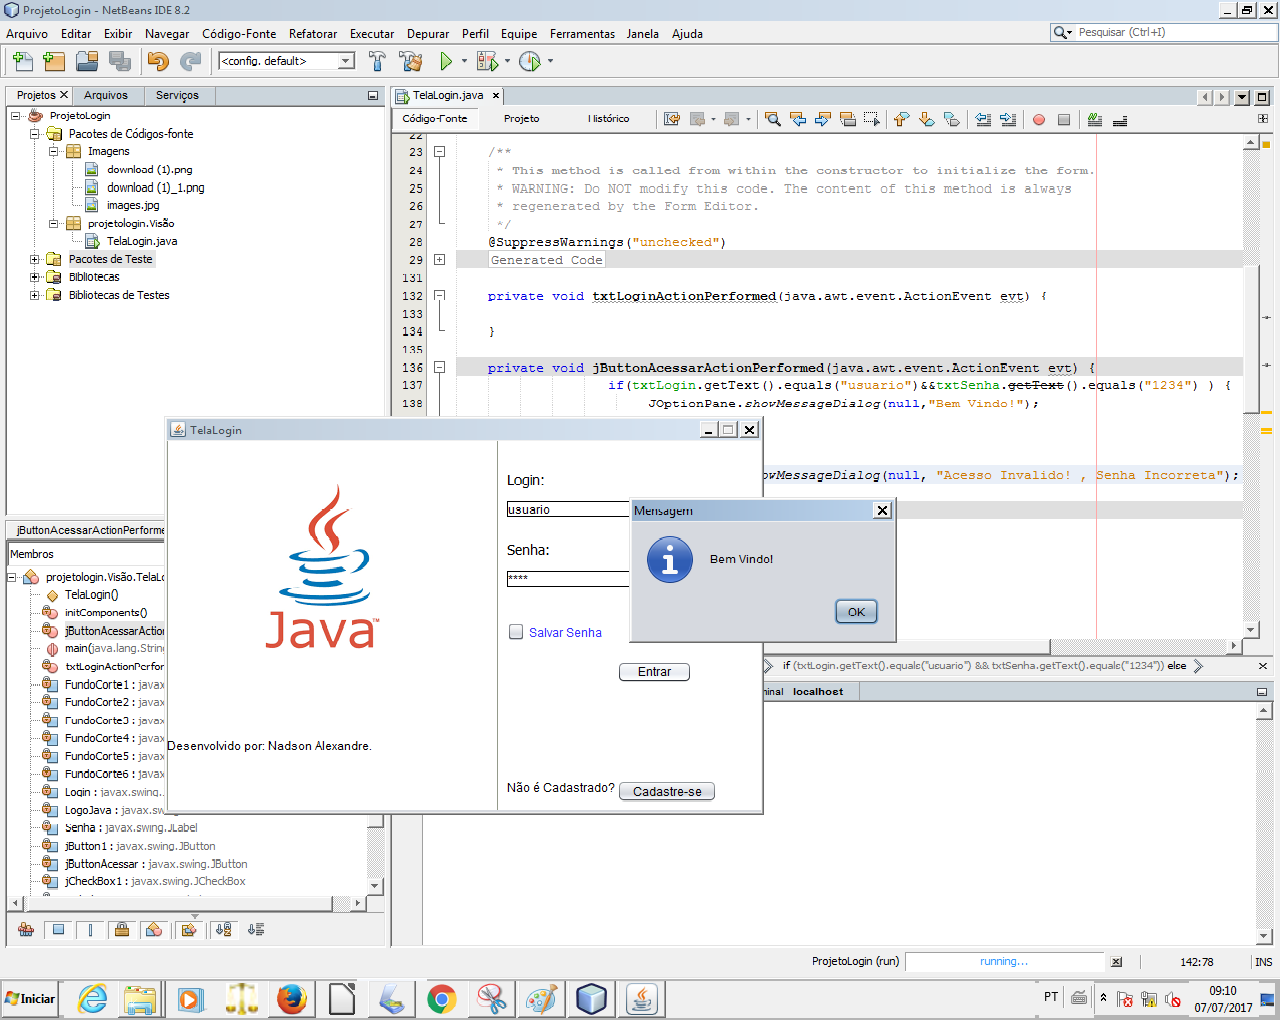This screenshot has width=1280, height=1024.
Task: Click the Cadastre-se button
Action: tap(667, 791)
